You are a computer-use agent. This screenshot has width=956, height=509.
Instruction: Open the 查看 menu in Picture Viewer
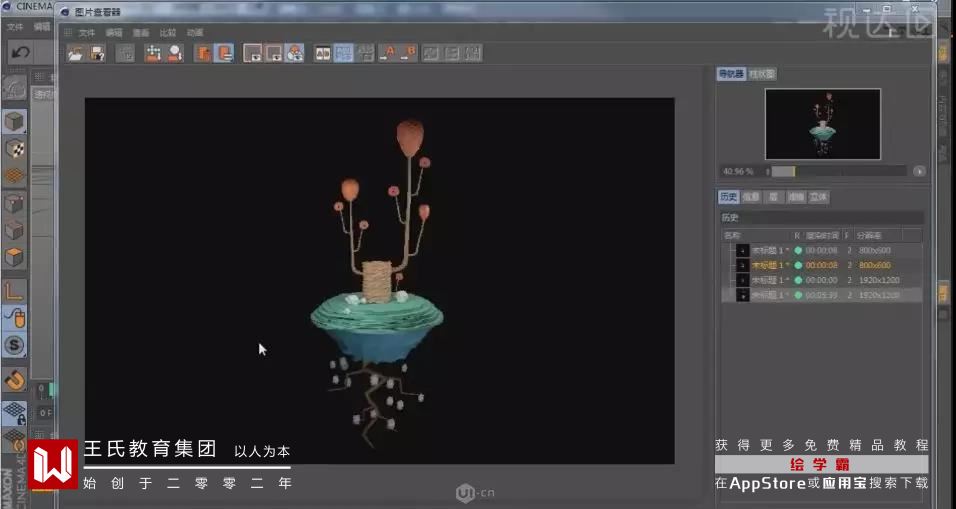point(141,33)
